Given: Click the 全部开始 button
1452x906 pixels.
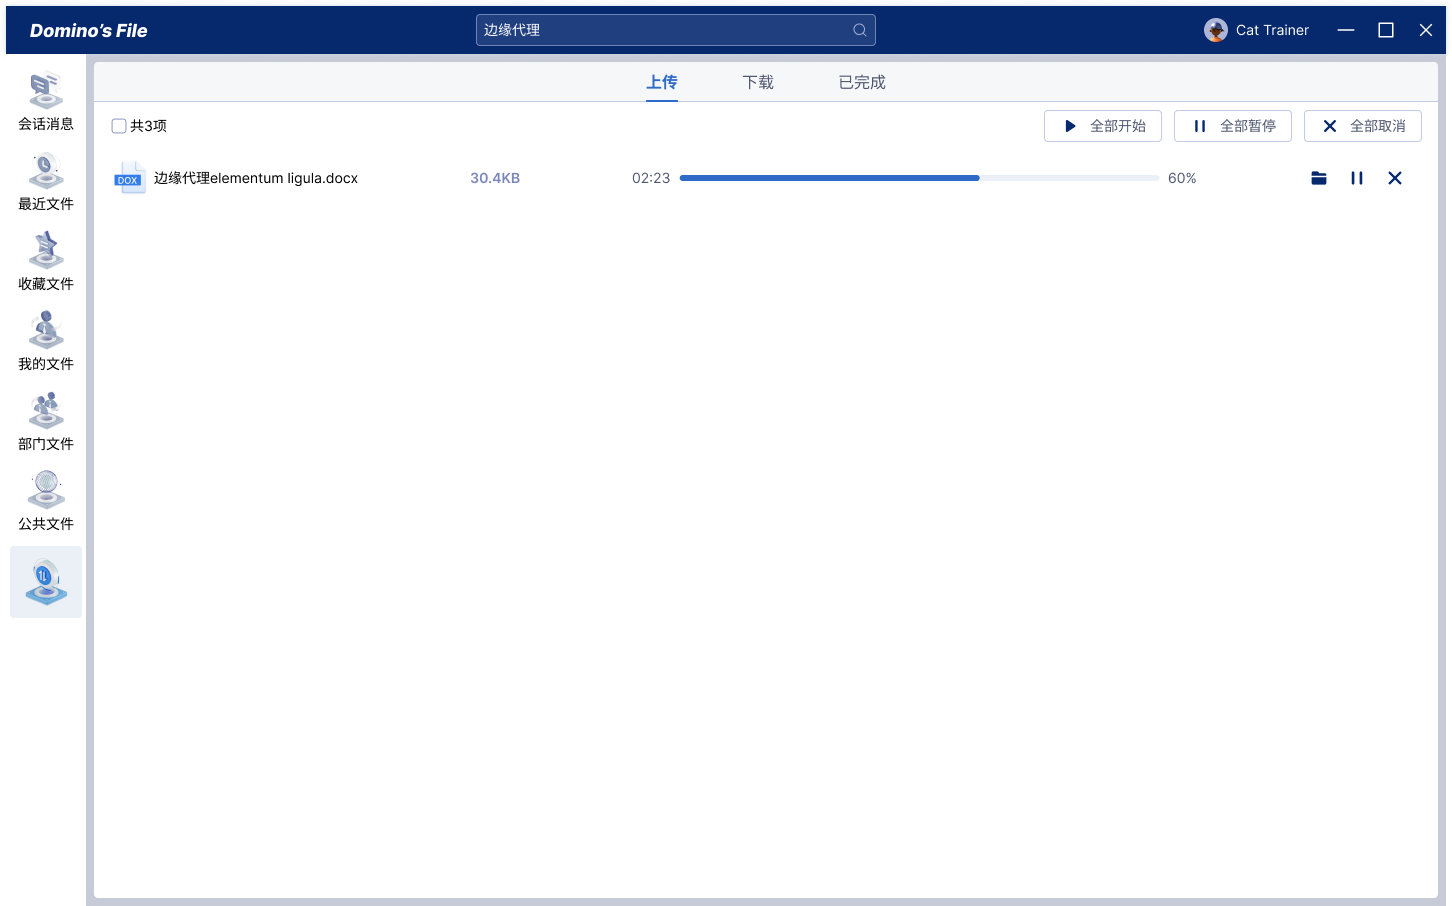Looking at the screenshot, I should point(1103,126).
